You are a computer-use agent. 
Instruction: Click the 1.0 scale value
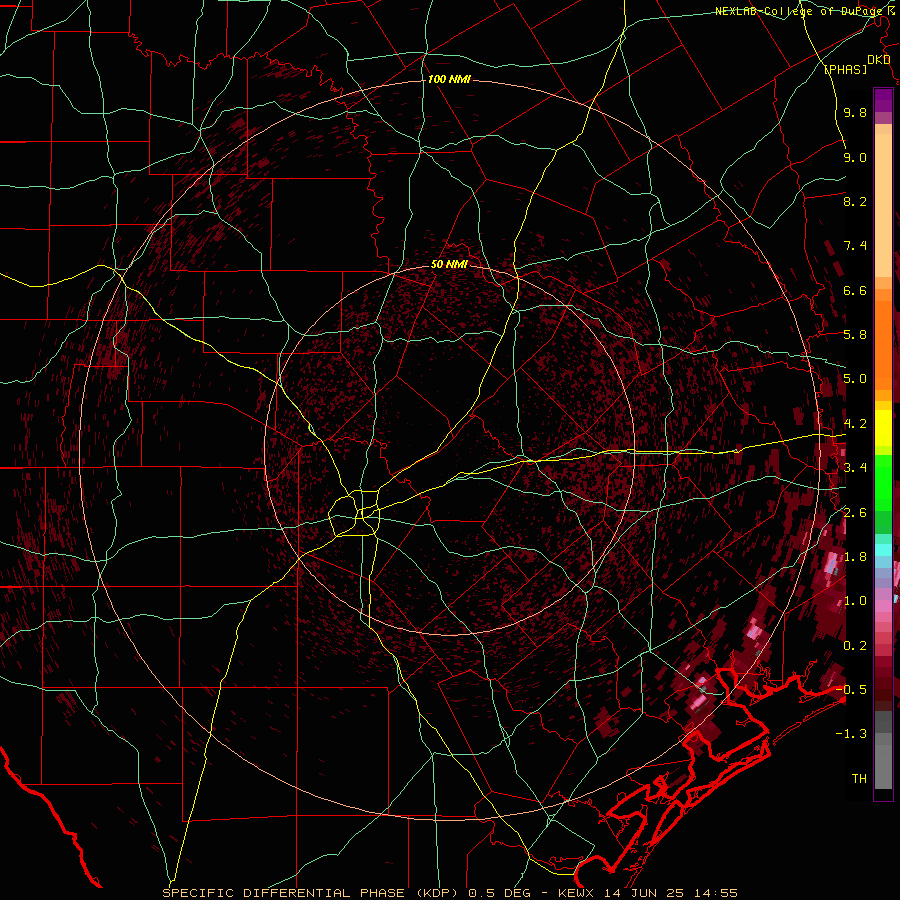(855, 601)
